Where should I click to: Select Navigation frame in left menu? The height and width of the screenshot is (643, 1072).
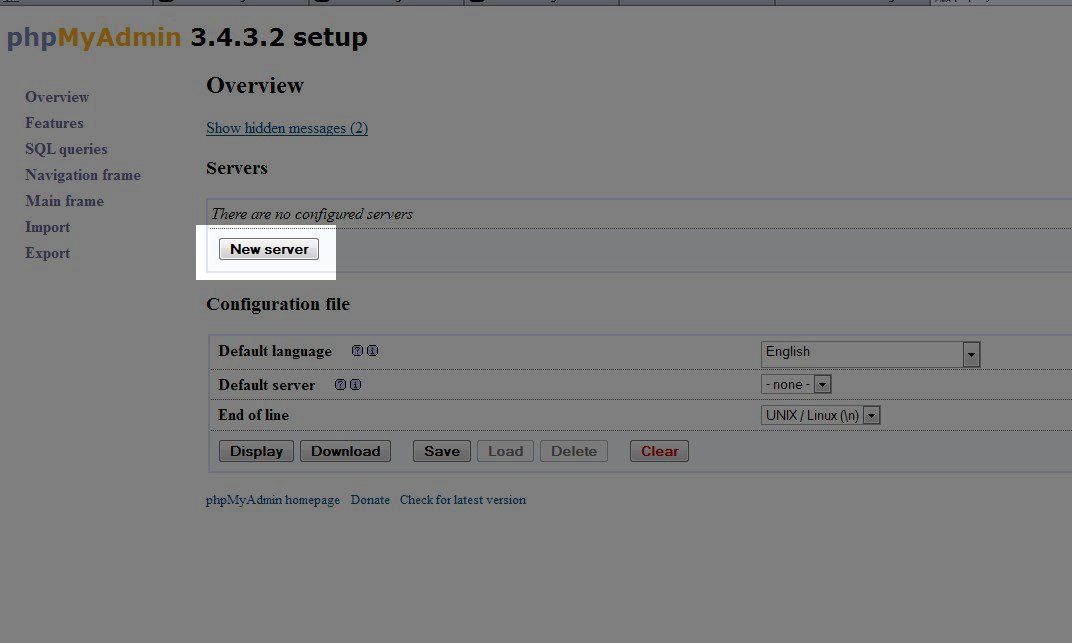point(83,175)
